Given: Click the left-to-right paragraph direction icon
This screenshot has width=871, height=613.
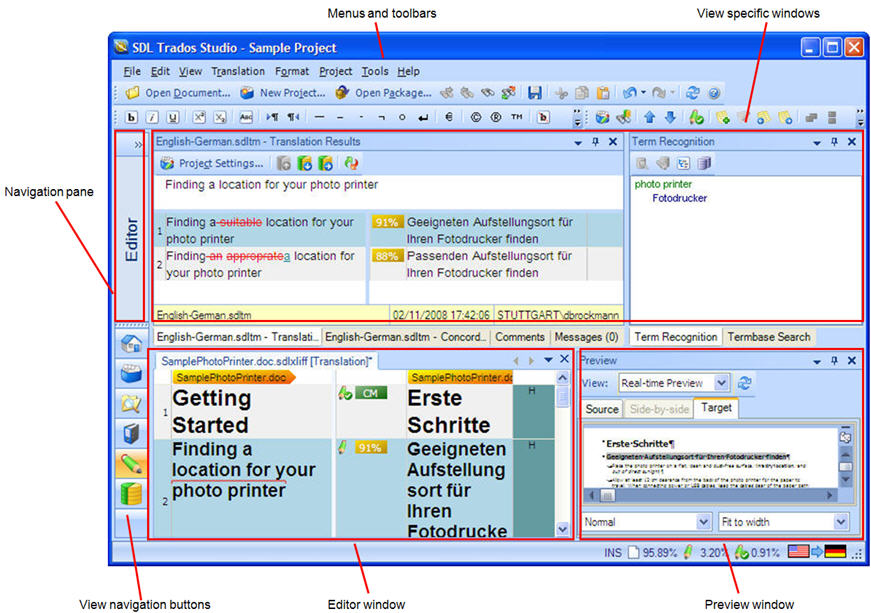Looking at the screenshot, I should click(272, 117).
